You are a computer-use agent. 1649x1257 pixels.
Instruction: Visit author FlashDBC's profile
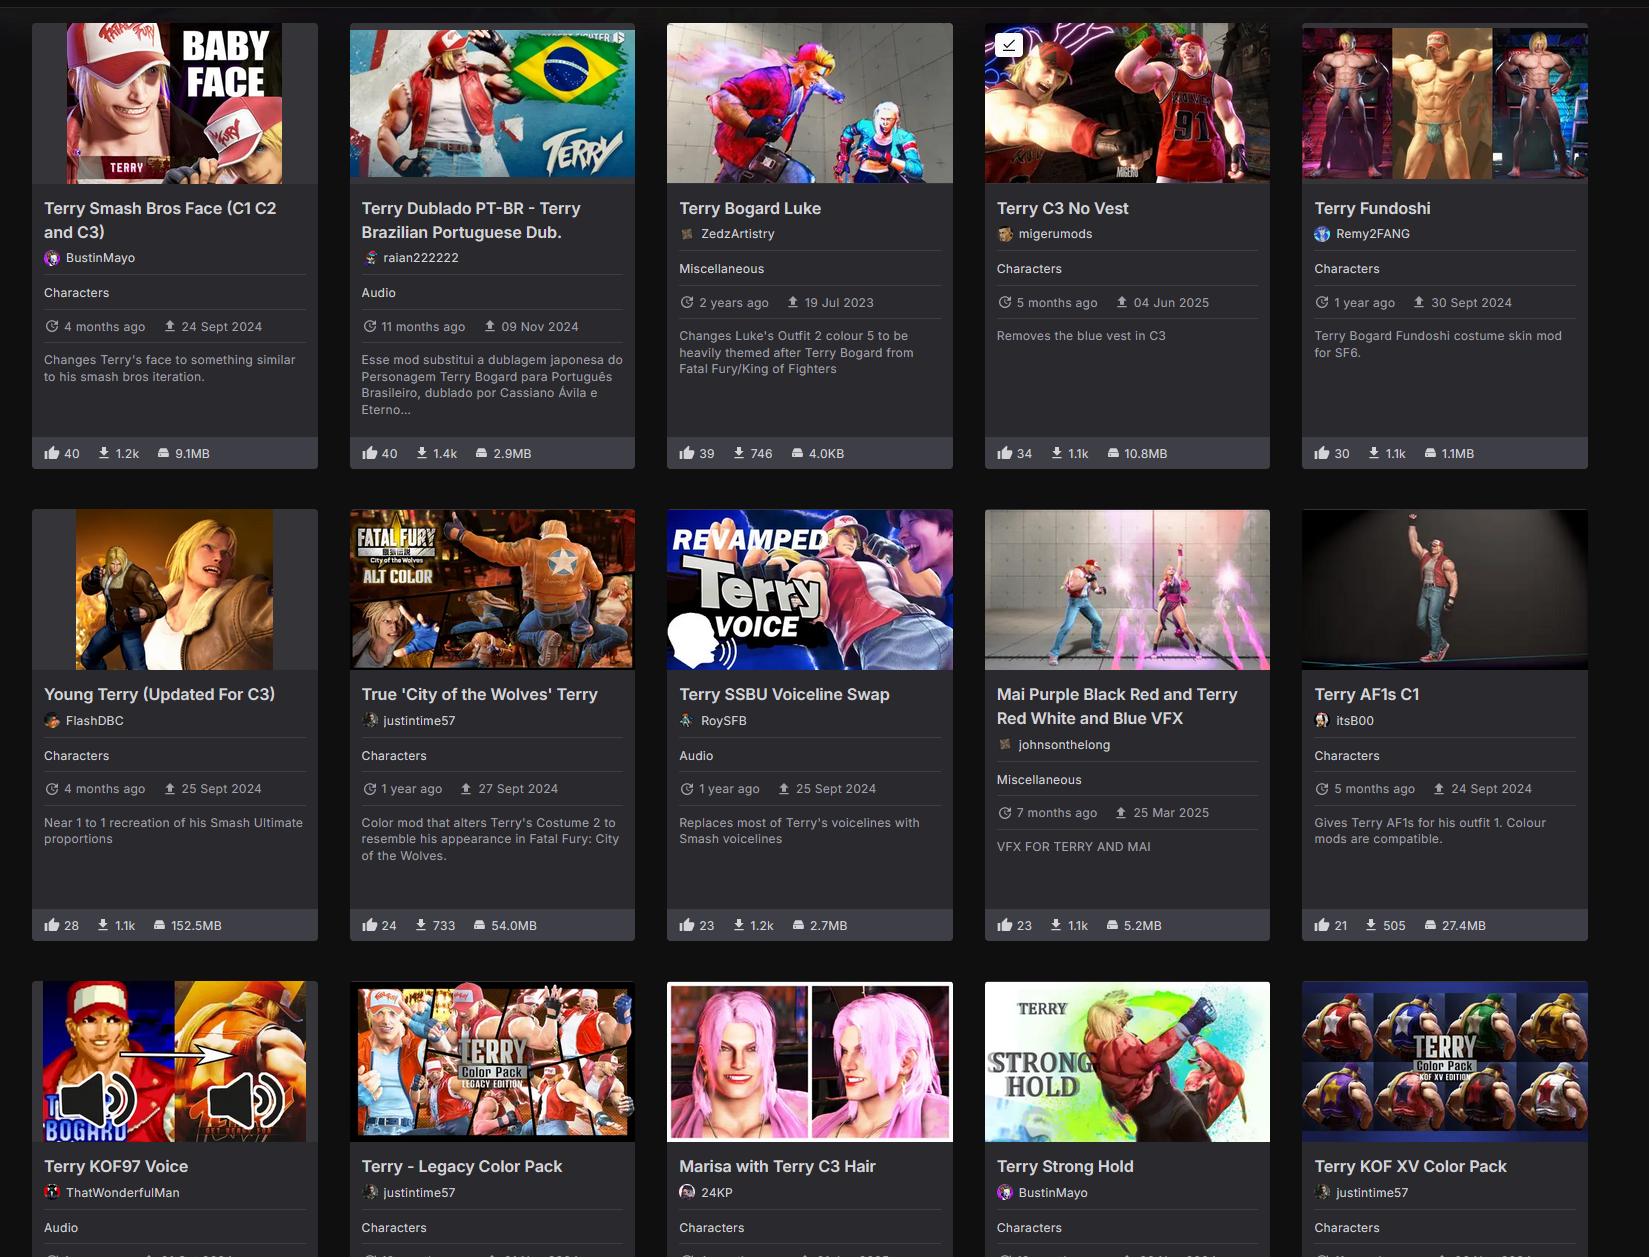[x=95, y=721]
